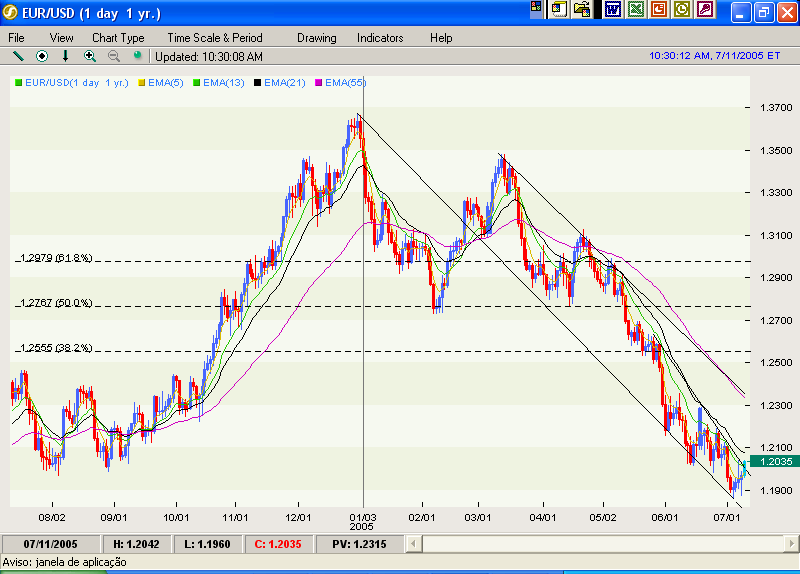The height and width of the screenshot is (574, 800).
Task: Open the Chart Type menu
Action: tap(118, 37)
